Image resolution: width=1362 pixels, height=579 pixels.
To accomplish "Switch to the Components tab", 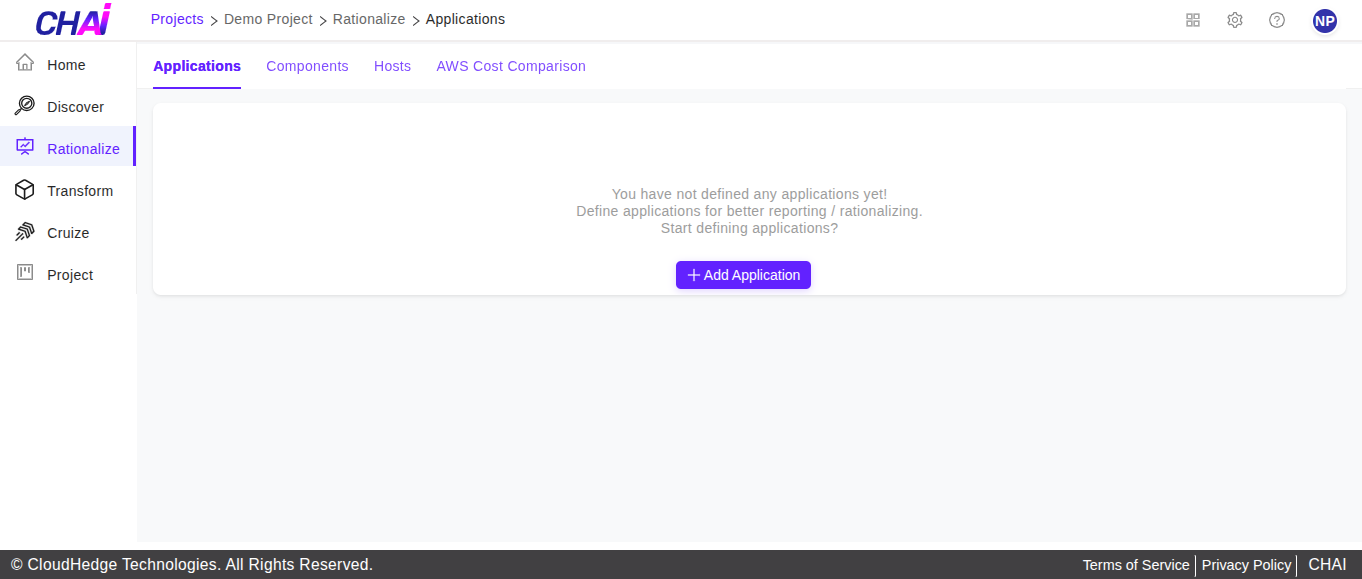I will click(307, 66).
